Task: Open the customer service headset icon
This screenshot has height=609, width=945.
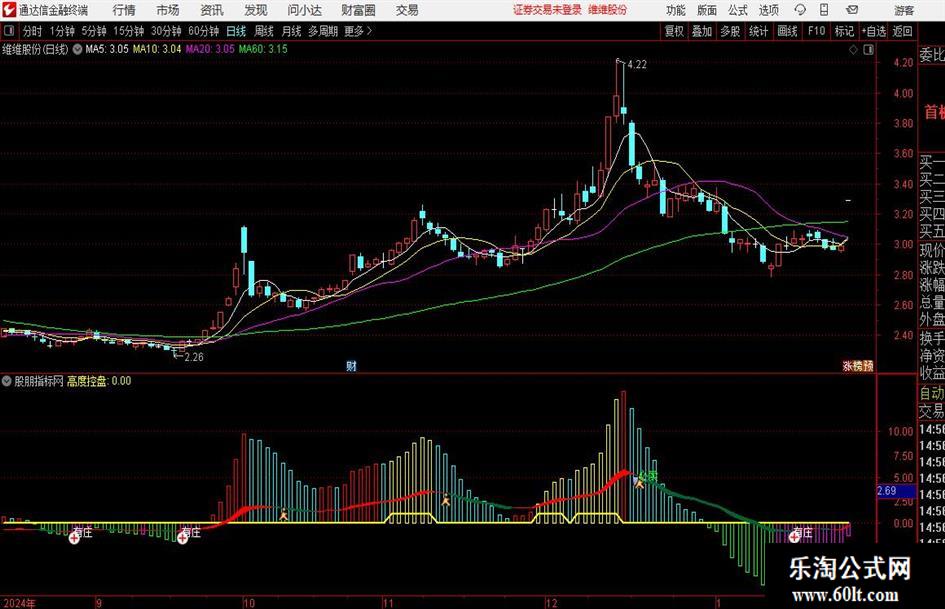Action: (800, 10)
